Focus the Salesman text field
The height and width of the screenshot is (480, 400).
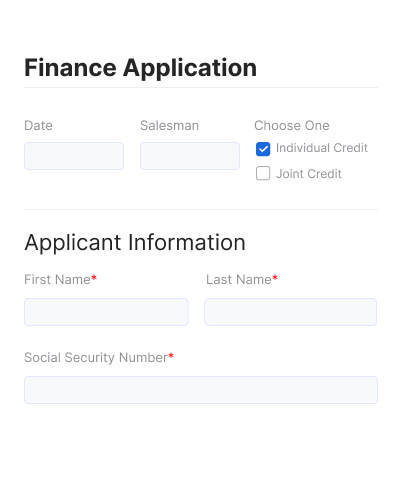tap(190, 156)
